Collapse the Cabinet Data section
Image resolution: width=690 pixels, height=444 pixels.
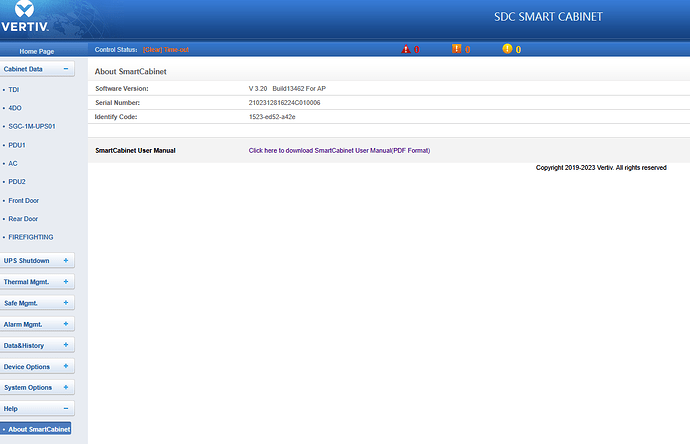click(66, 69)
